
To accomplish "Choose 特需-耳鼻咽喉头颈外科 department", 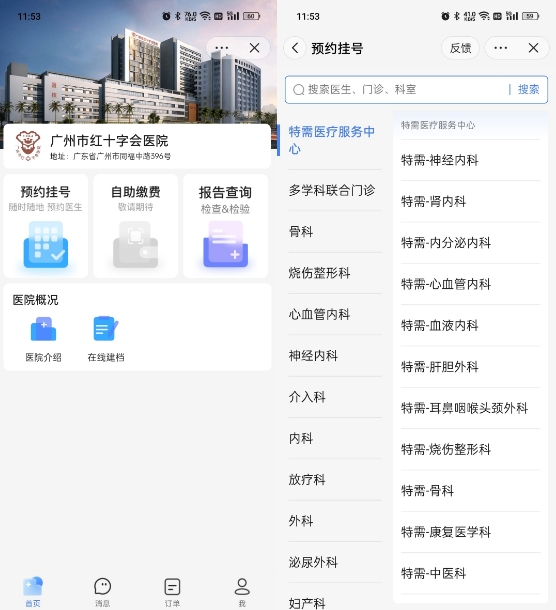I will pos(465,408).
